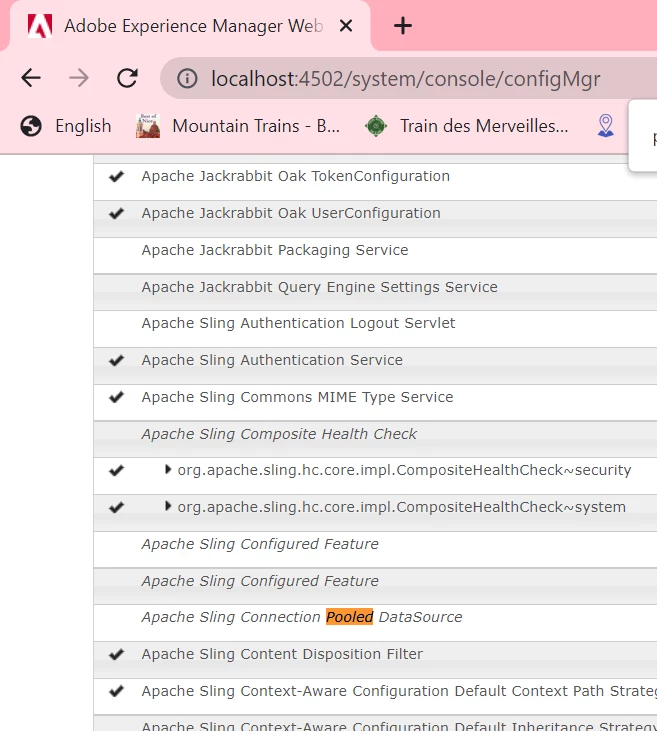Open Apache Sling Connection Pooled DataSource
Viewport: 657px width, 731px height.
tap(302, 617)
